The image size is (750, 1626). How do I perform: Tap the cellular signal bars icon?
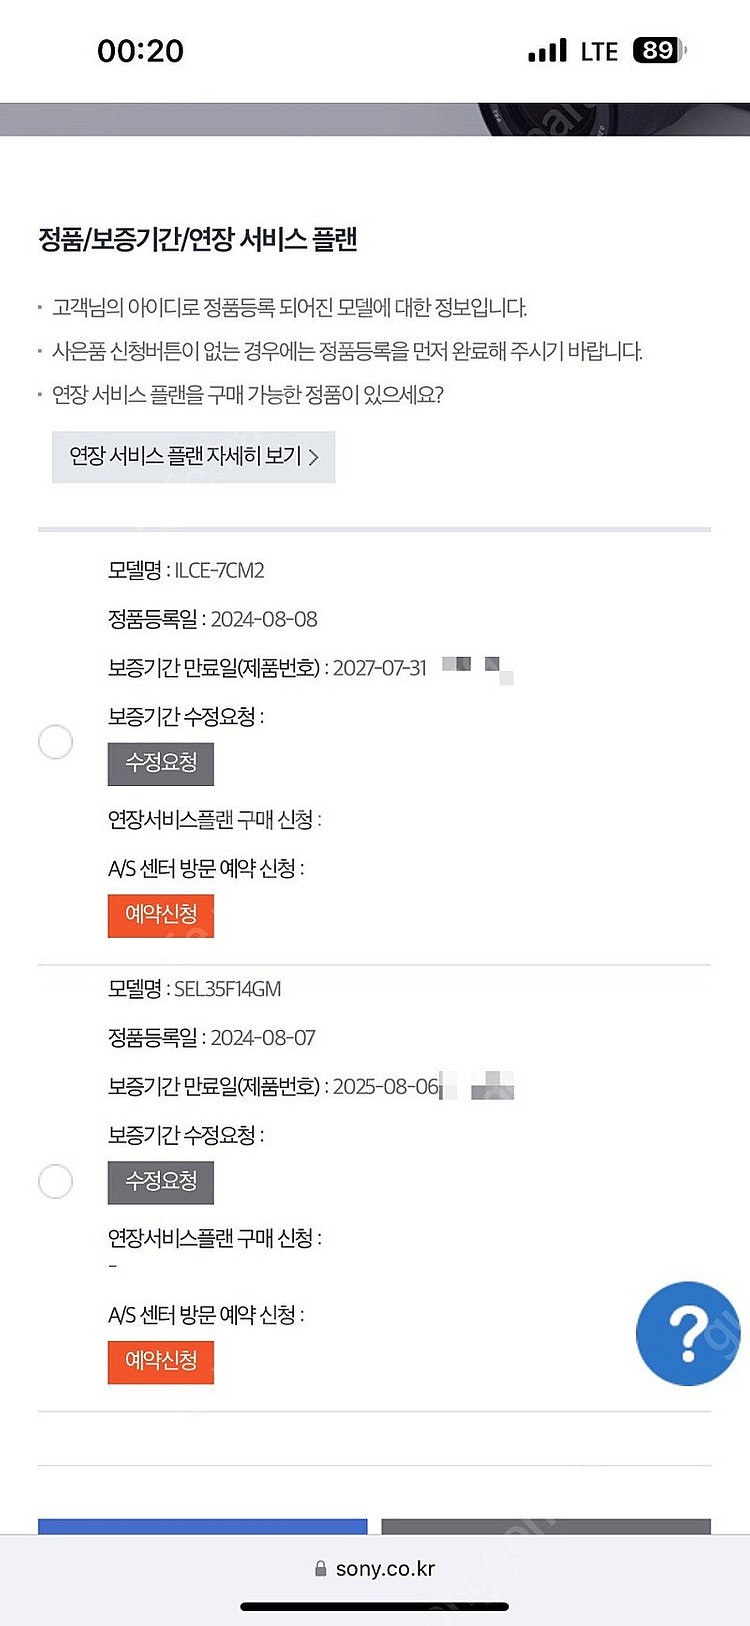click(547, 50)
